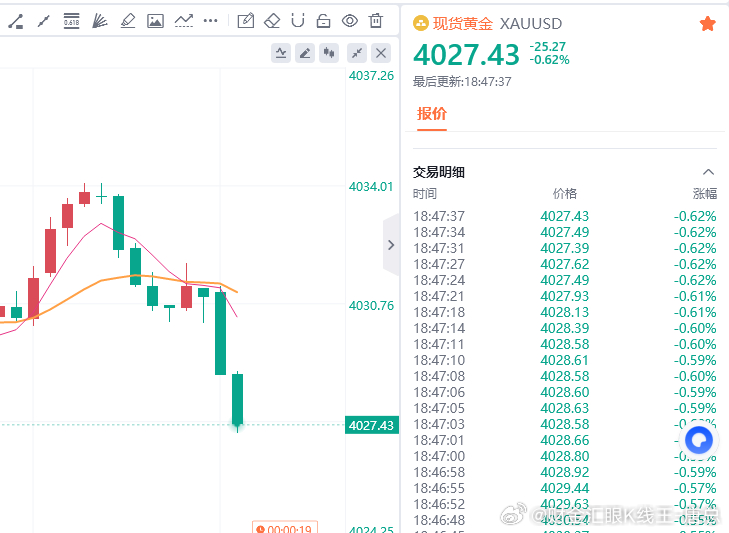Viewport: 729px width, 533px height.
Task: Click the -25.27 change value
Action: (x=548, y=47)
